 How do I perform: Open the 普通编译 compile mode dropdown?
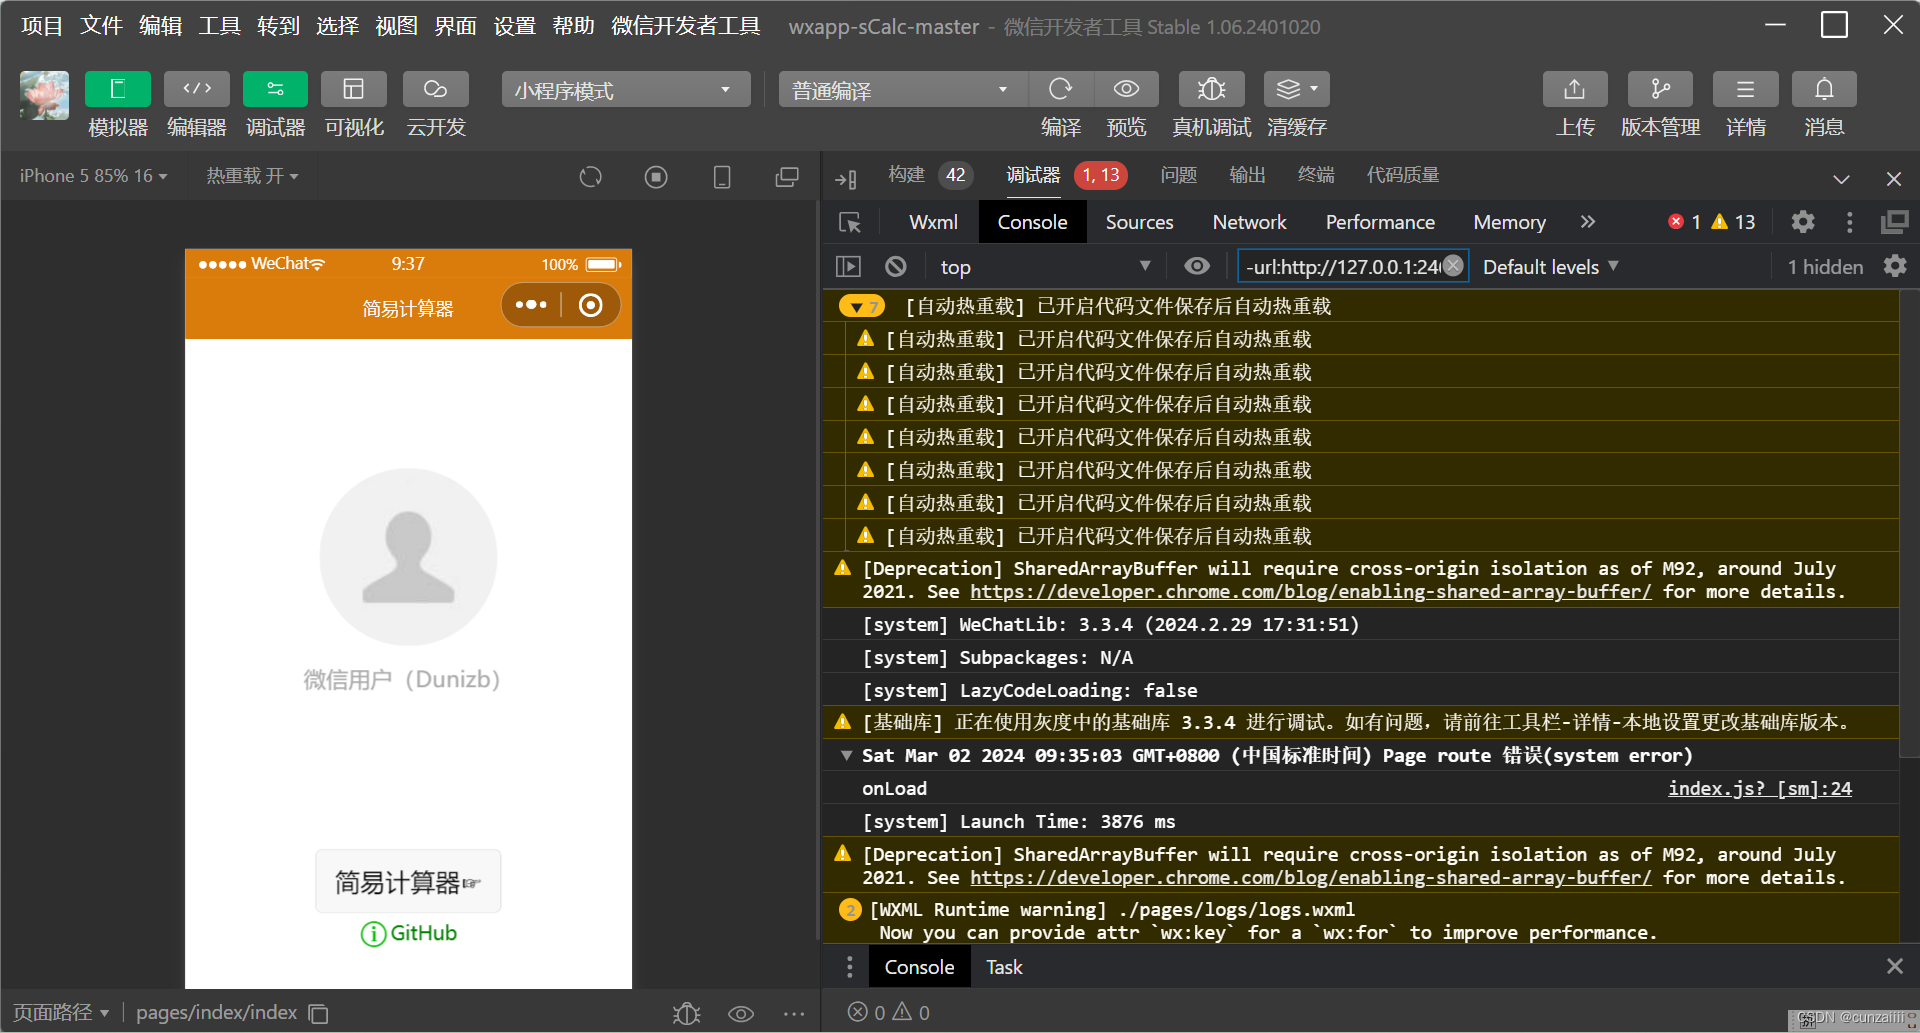point(903,90)
